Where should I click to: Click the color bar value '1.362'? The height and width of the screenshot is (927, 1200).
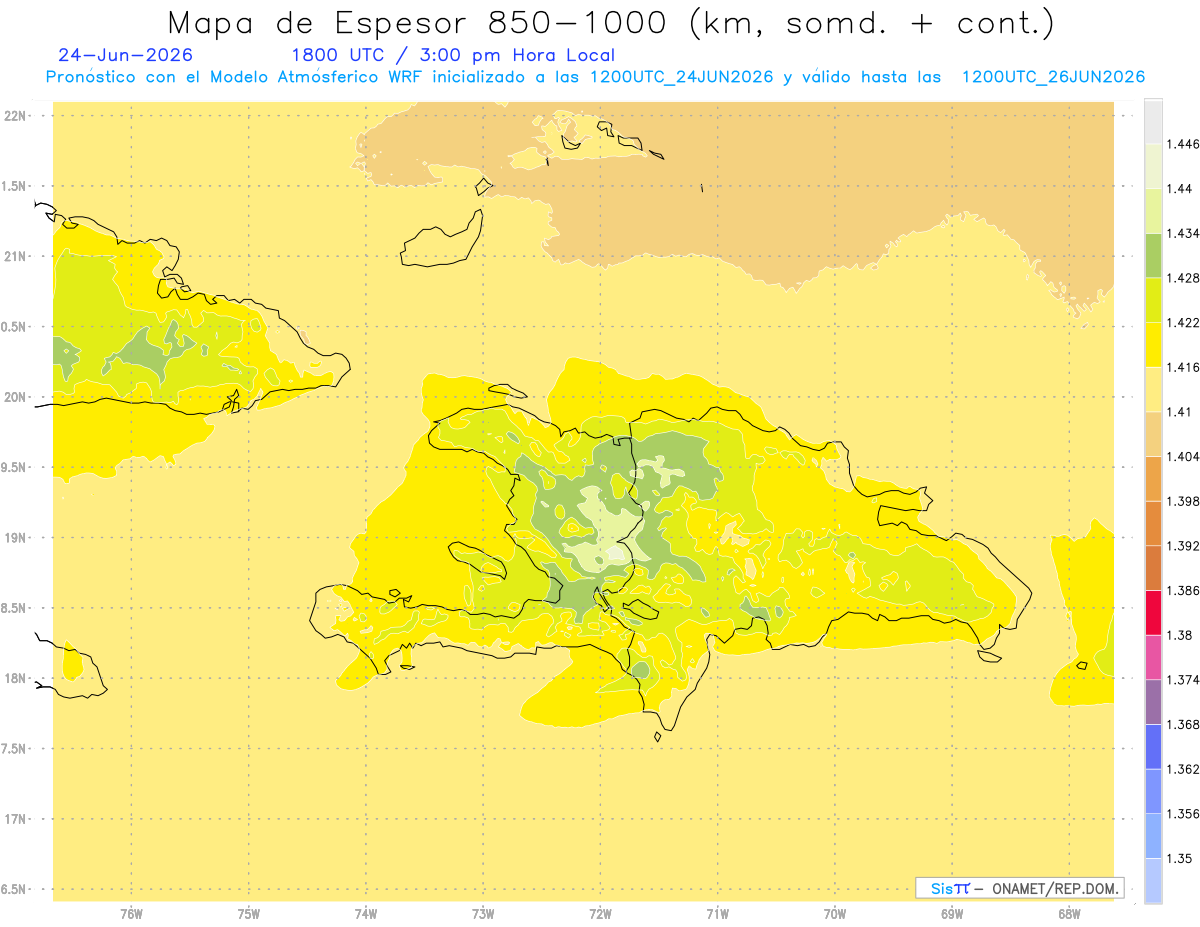click(x=1183, y=769)
